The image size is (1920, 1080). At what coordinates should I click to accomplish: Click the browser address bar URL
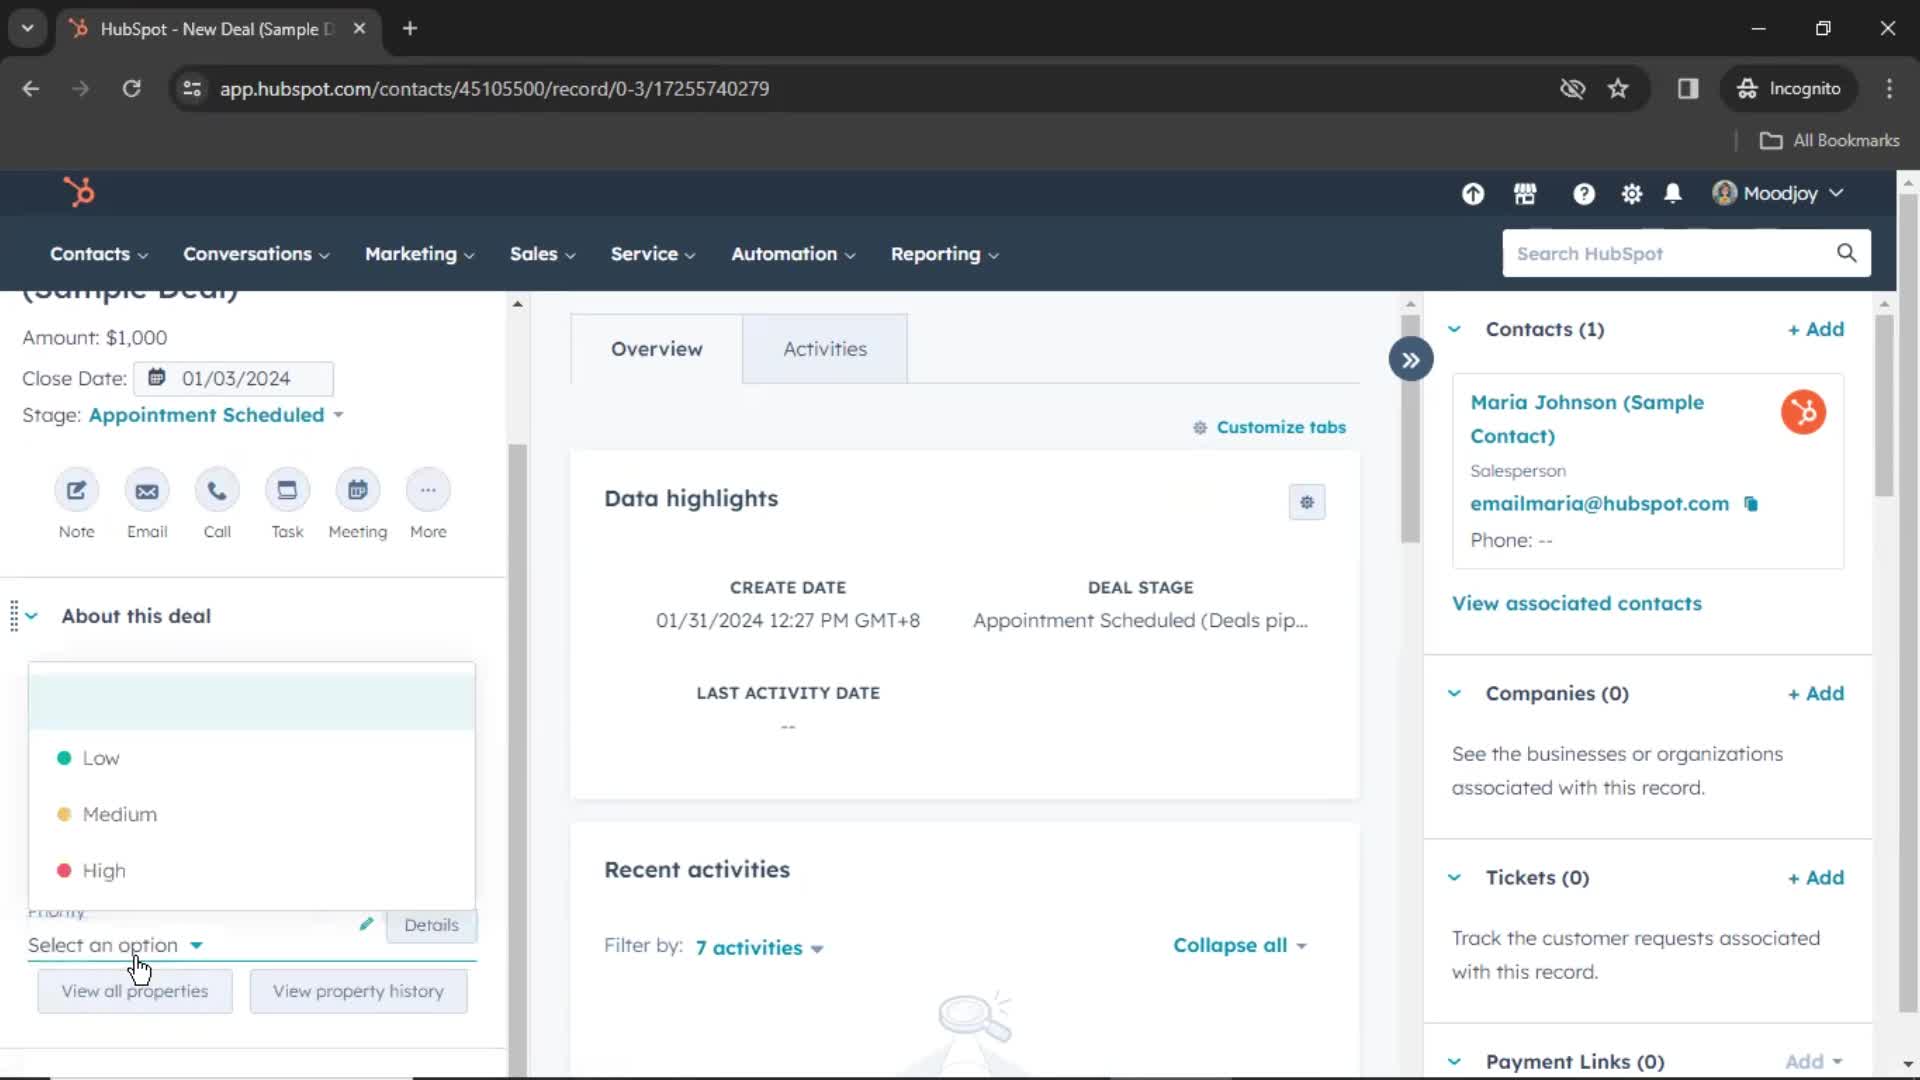[494, 89]
